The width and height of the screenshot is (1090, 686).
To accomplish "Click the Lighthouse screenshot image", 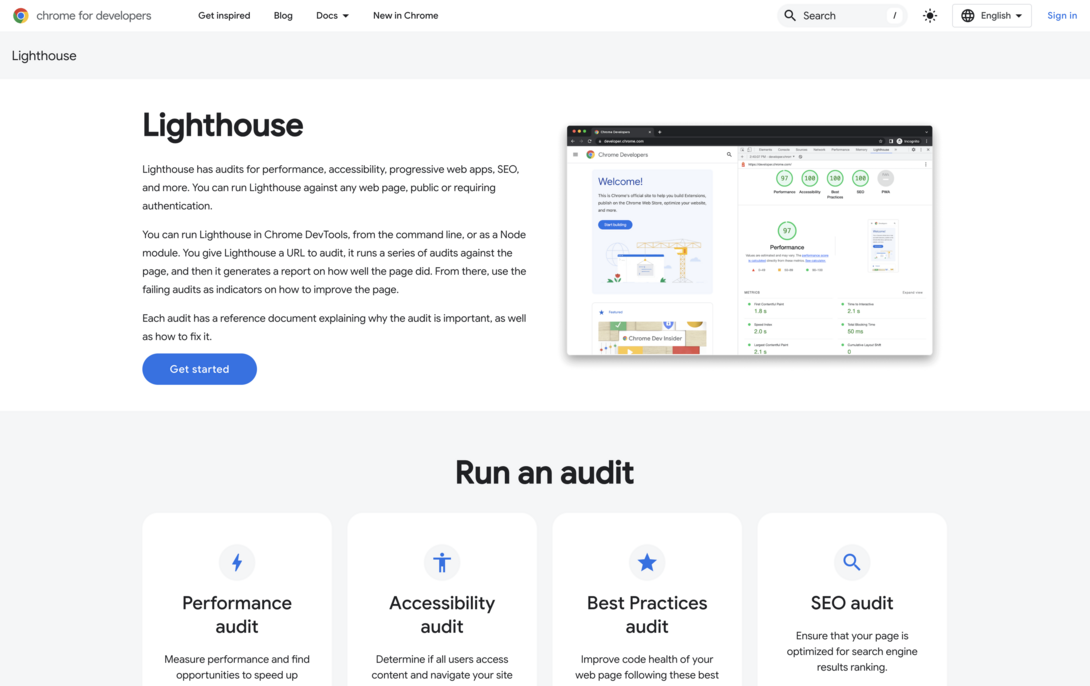I will 748,241.
